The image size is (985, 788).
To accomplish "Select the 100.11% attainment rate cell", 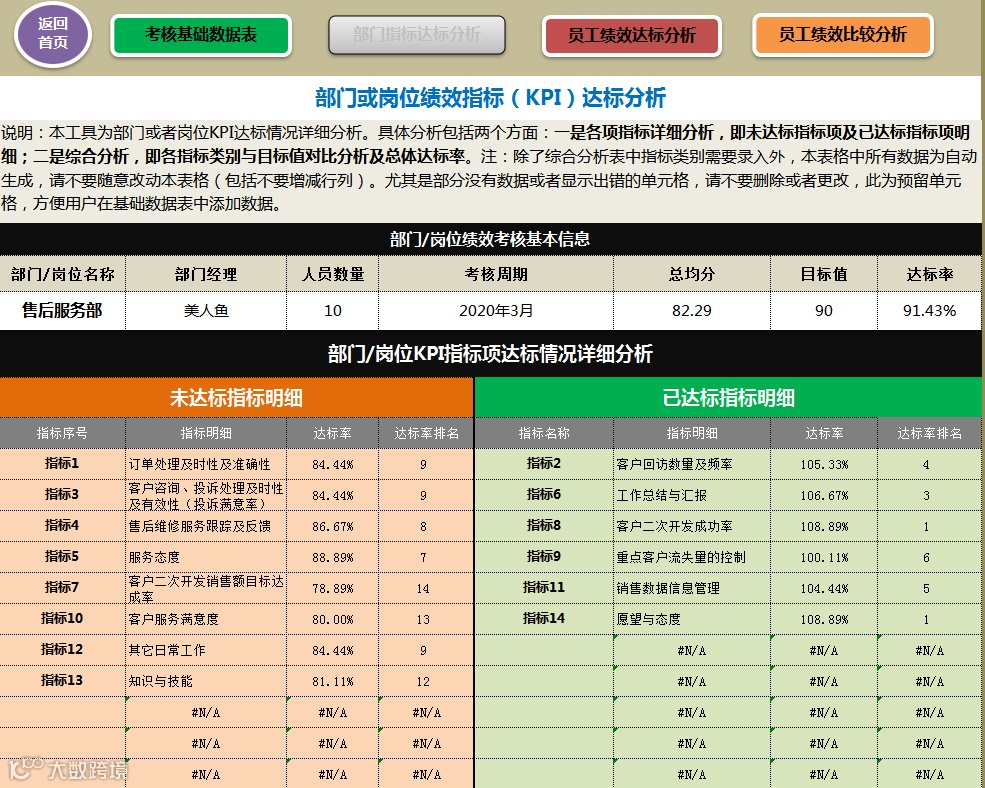I will pos(824,557).
